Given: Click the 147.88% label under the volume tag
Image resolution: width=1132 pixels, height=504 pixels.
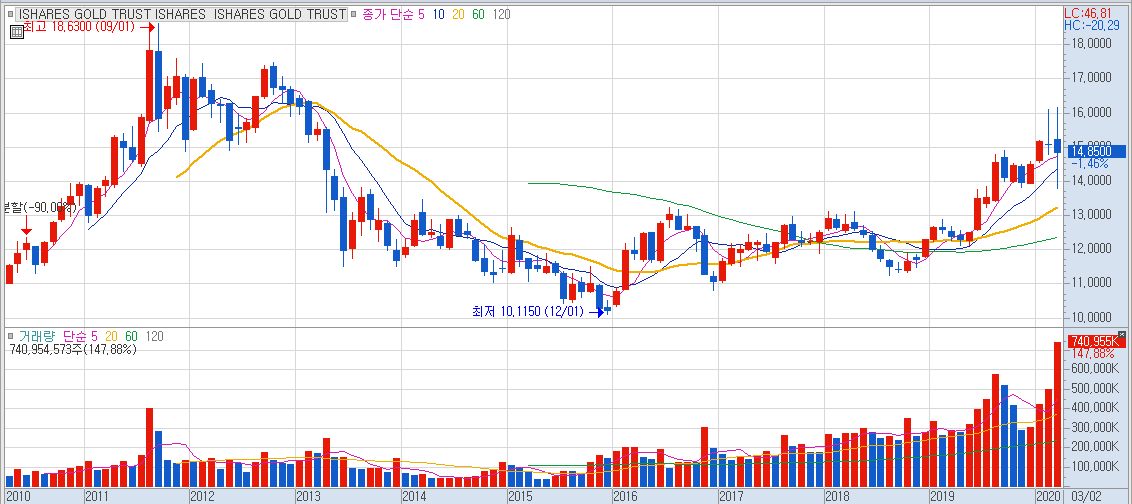Looking at the screenshot, I should click(x=1091, y=354).
